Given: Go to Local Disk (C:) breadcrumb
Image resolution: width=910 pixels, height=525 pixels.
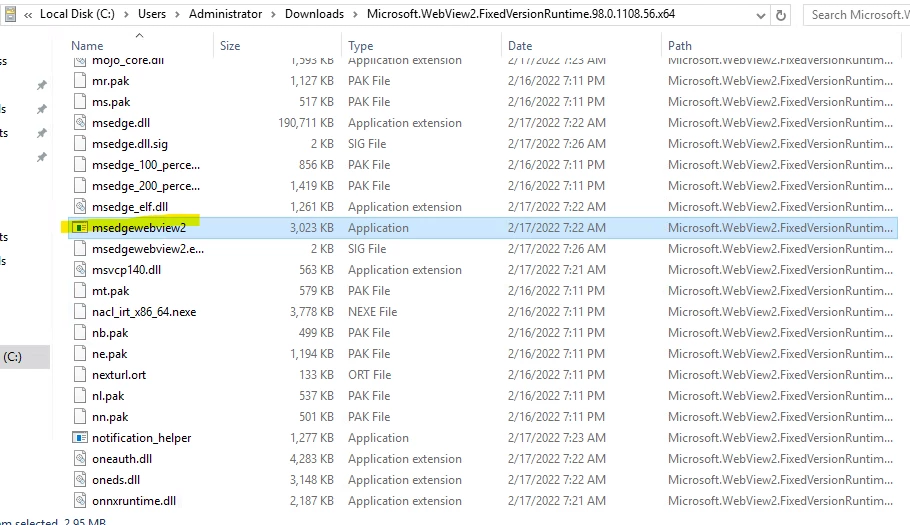Looking at the screenshot, I should (77, 14).
